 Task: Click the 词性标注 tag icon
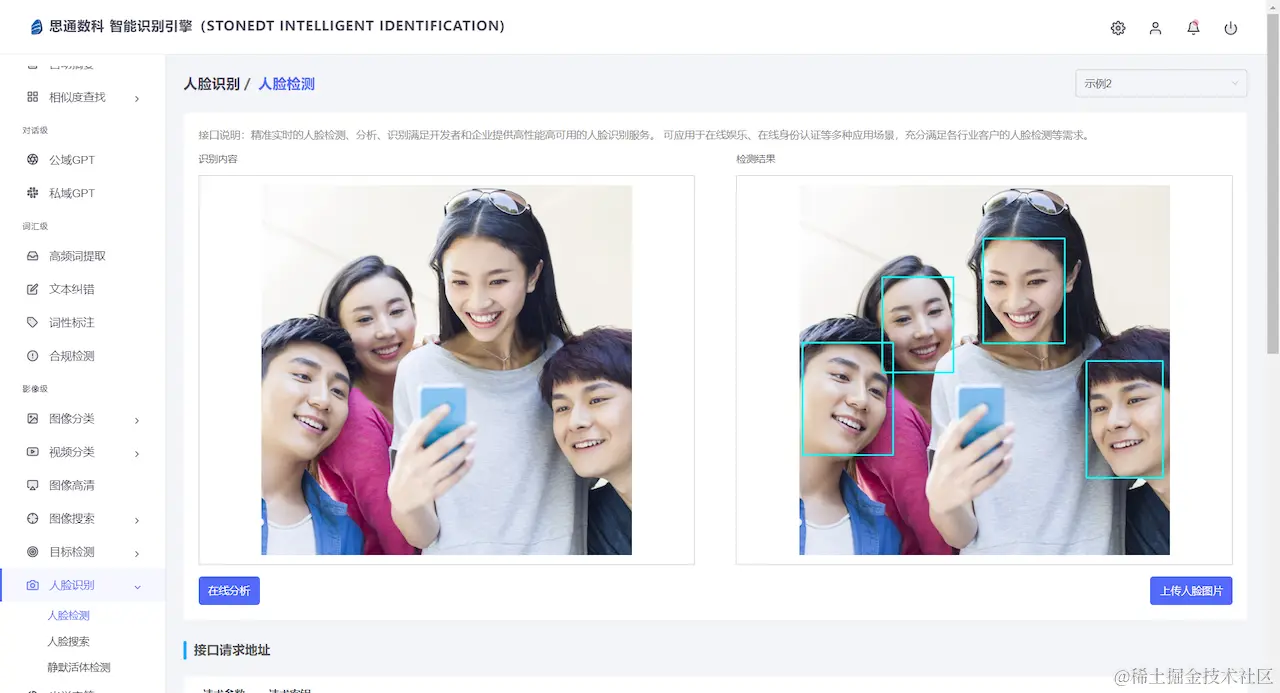pyautogui.click(x=32, y=322)
